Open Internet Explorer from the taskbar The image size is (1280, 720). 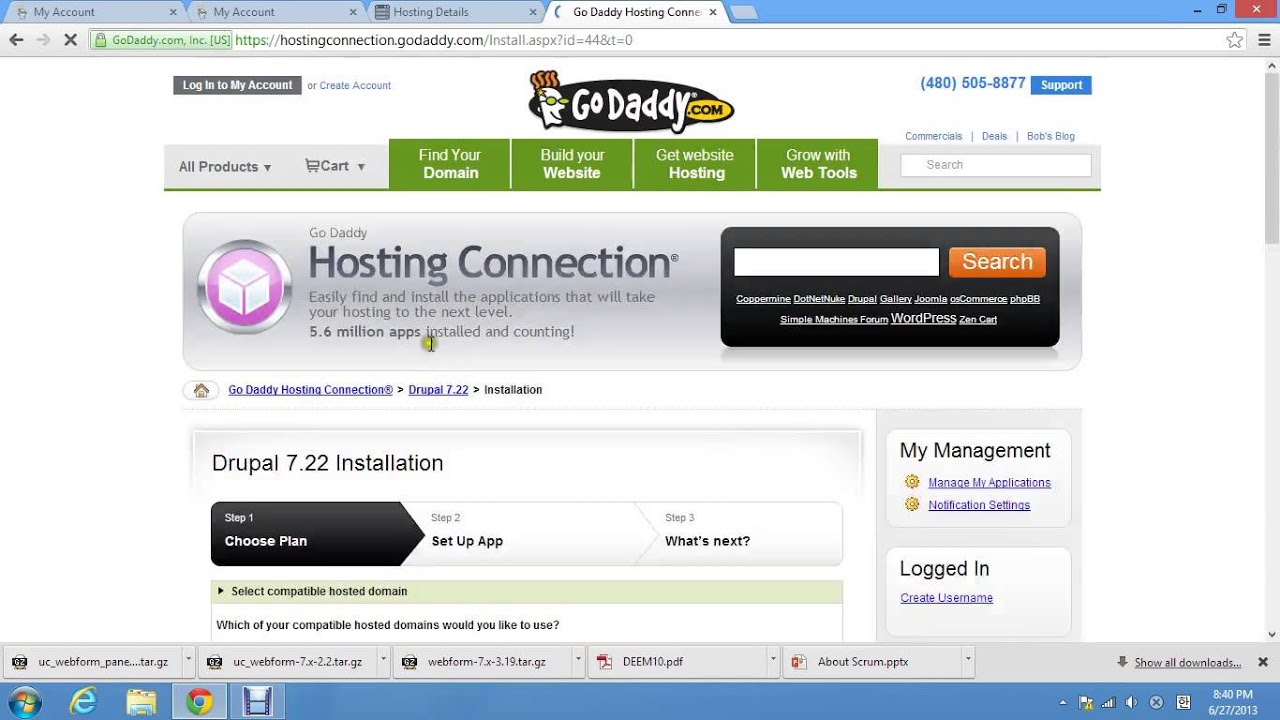pyautogui.click(x=82, y=702)
